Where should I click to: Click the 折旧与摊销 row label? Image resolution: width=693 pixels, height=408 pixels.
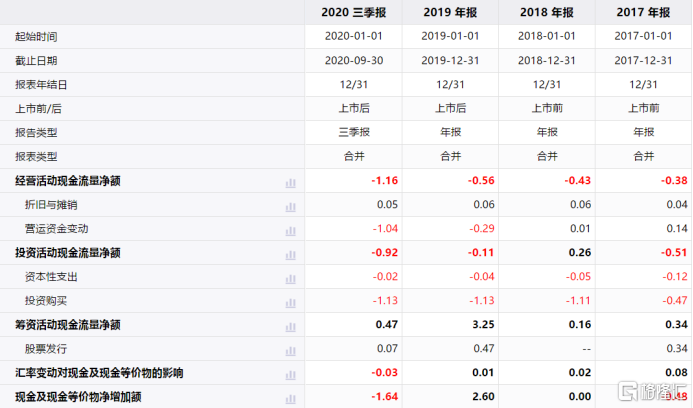coord(51,205)
